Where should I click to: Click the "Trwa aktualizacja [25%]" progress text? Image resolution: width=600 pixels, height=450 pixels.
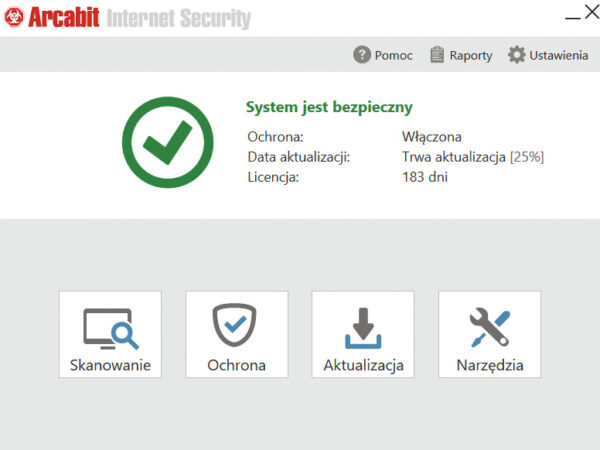(472, 157)
